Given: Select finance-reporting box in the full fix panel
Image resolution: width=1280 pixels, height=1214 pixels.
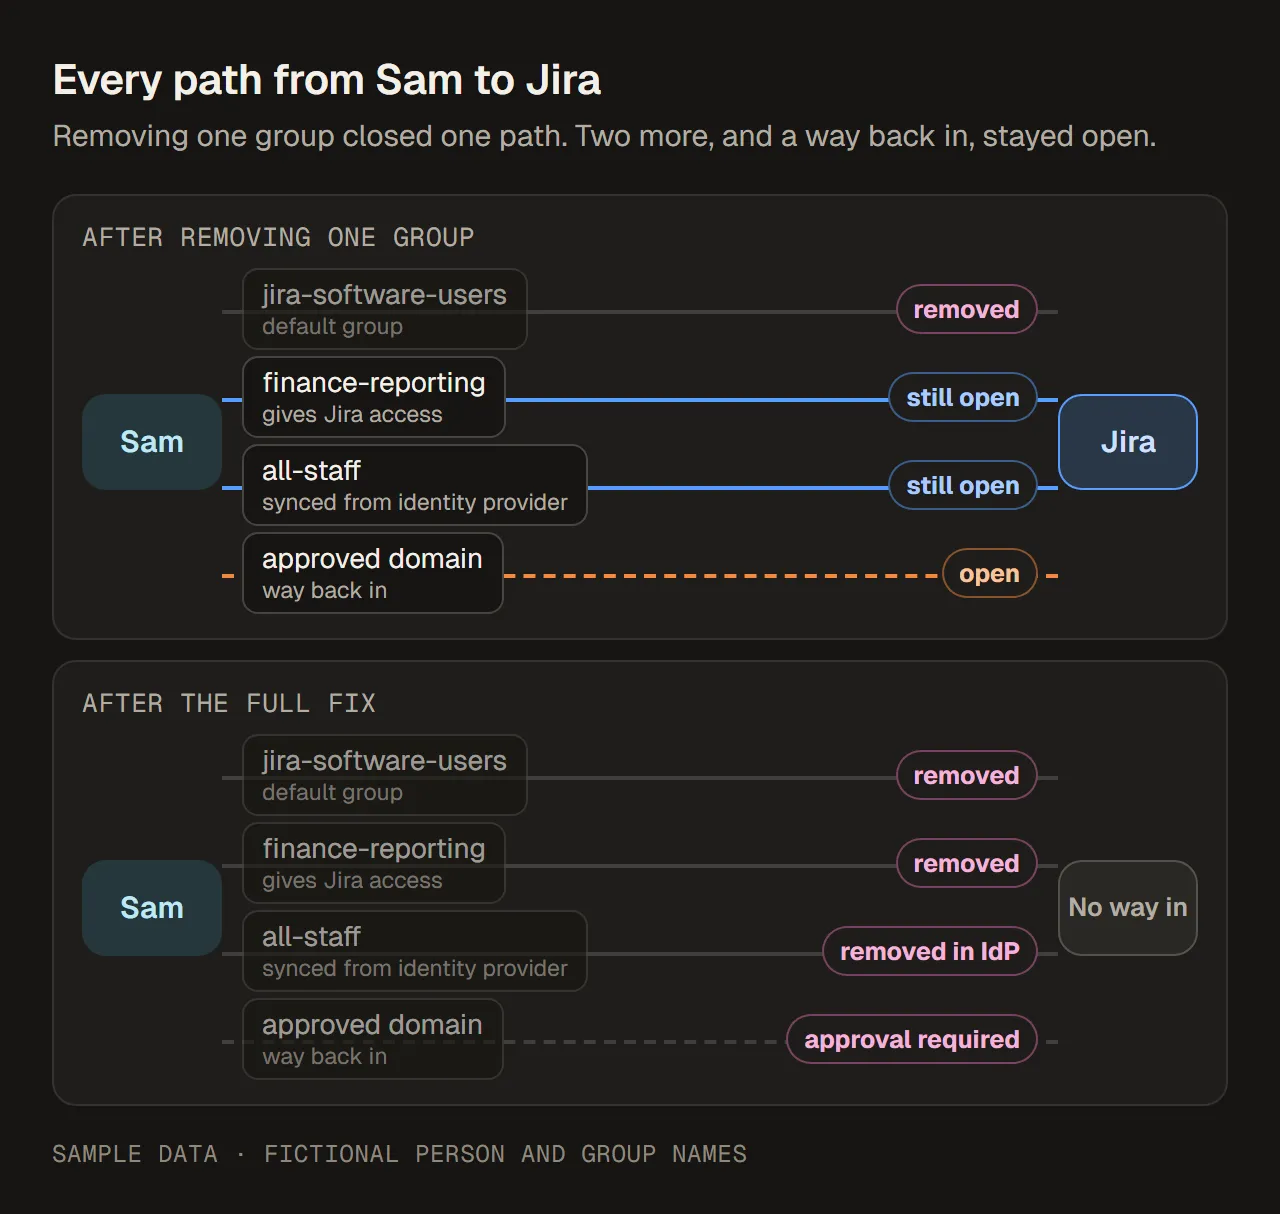Looking at the screenshot, I should tap(374, 863).
